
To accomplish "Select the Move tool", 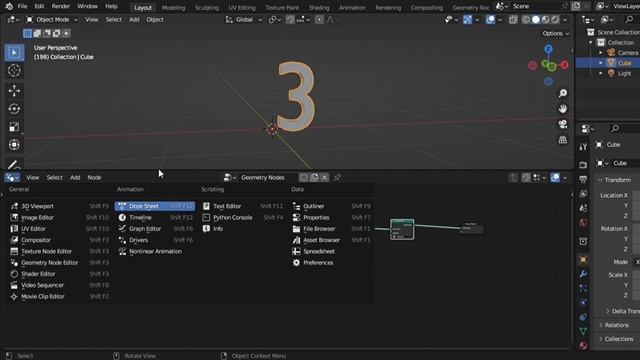I will [14, 91].
